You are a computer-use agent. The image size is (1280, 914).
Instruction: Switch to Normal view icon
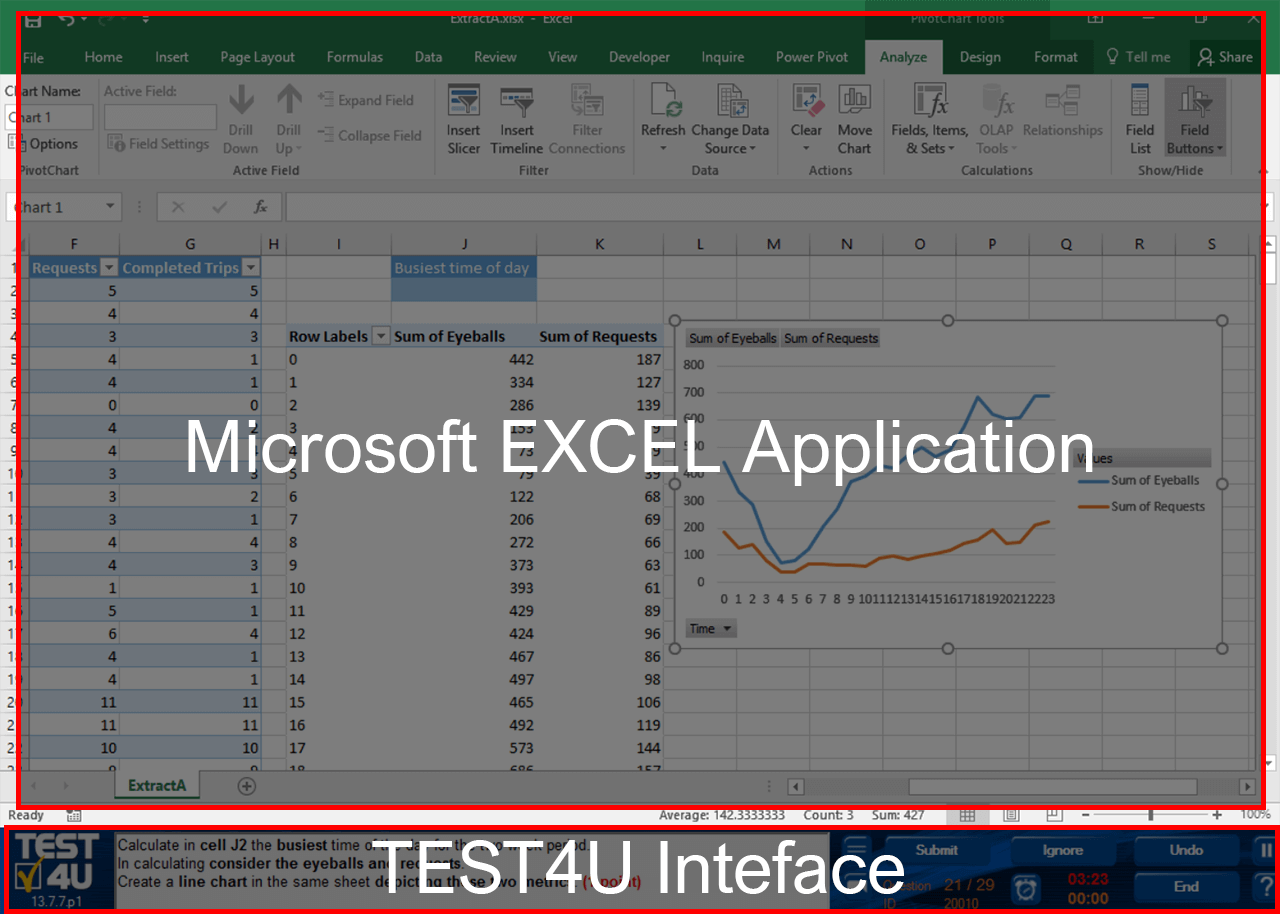(967, 815)
